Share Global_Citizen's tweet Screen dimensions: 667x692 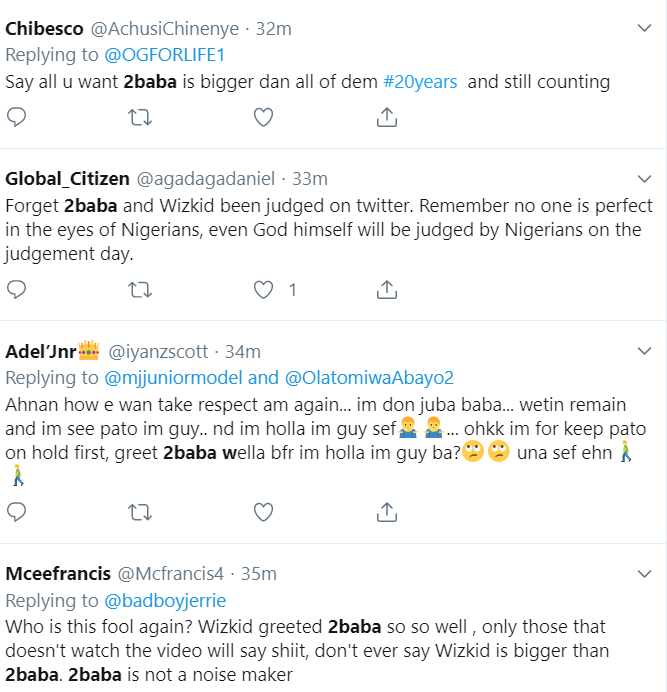point(386,289)
